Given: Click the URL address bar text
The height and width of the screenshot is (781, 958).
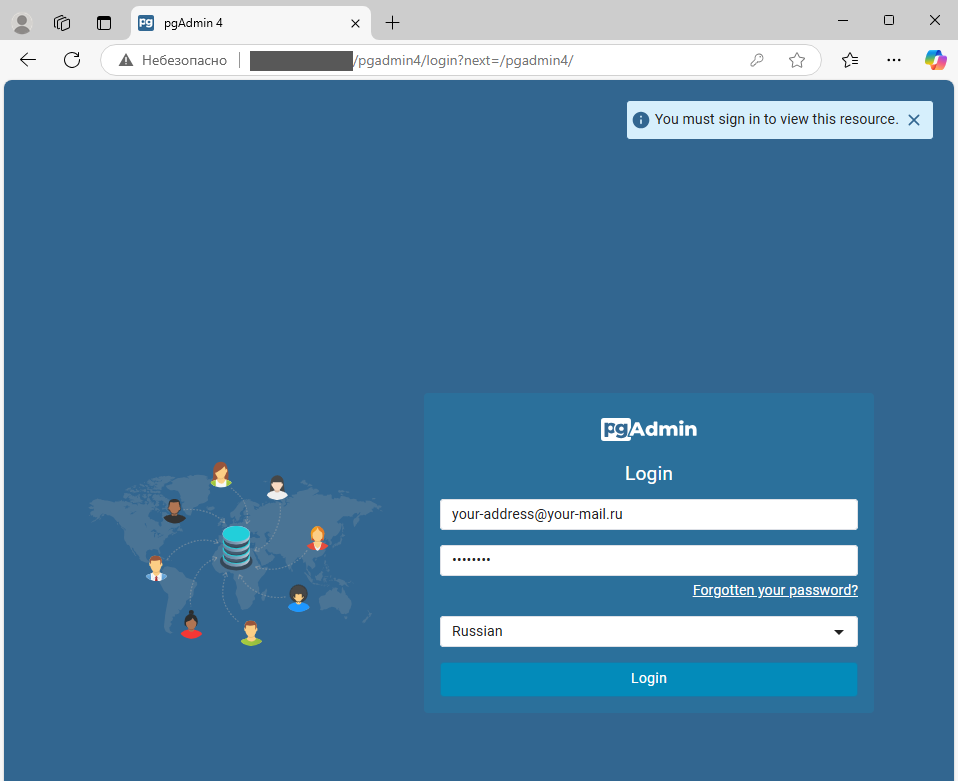Looking at the screenshot, I should [463, 60].
